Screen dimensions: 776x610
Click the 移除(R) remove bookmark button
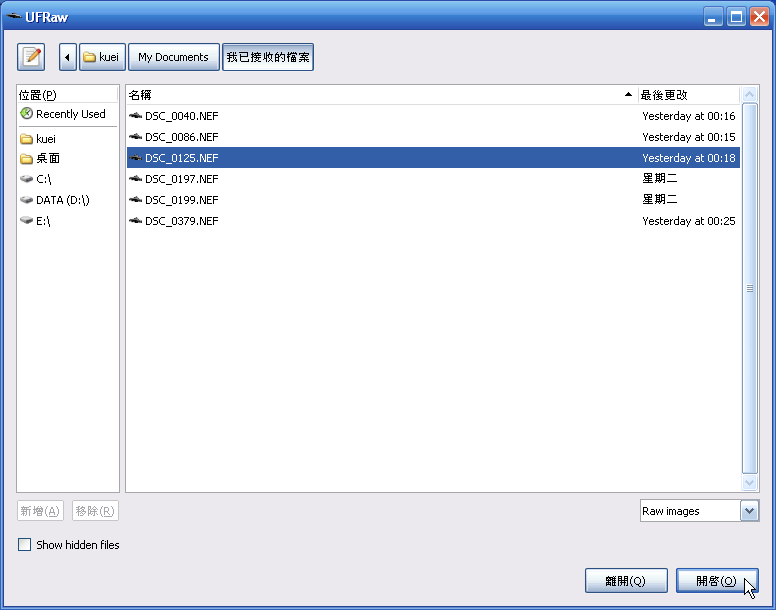(x=95, y=511)
